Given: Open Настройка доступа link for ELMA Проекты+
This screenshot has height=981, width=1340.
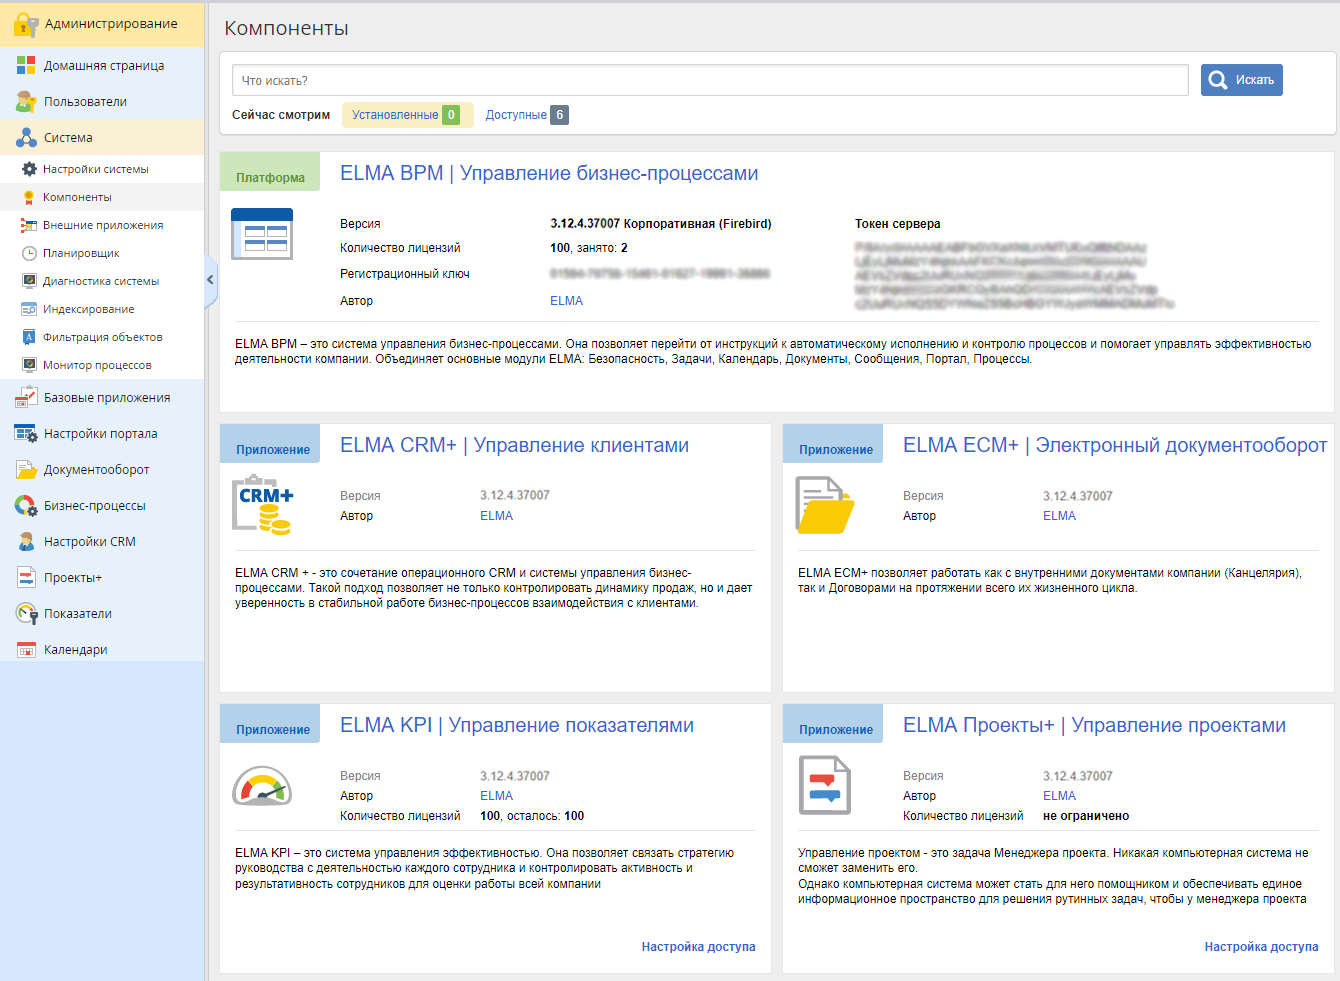Looking at the screenshot, I should point(1261,947).
